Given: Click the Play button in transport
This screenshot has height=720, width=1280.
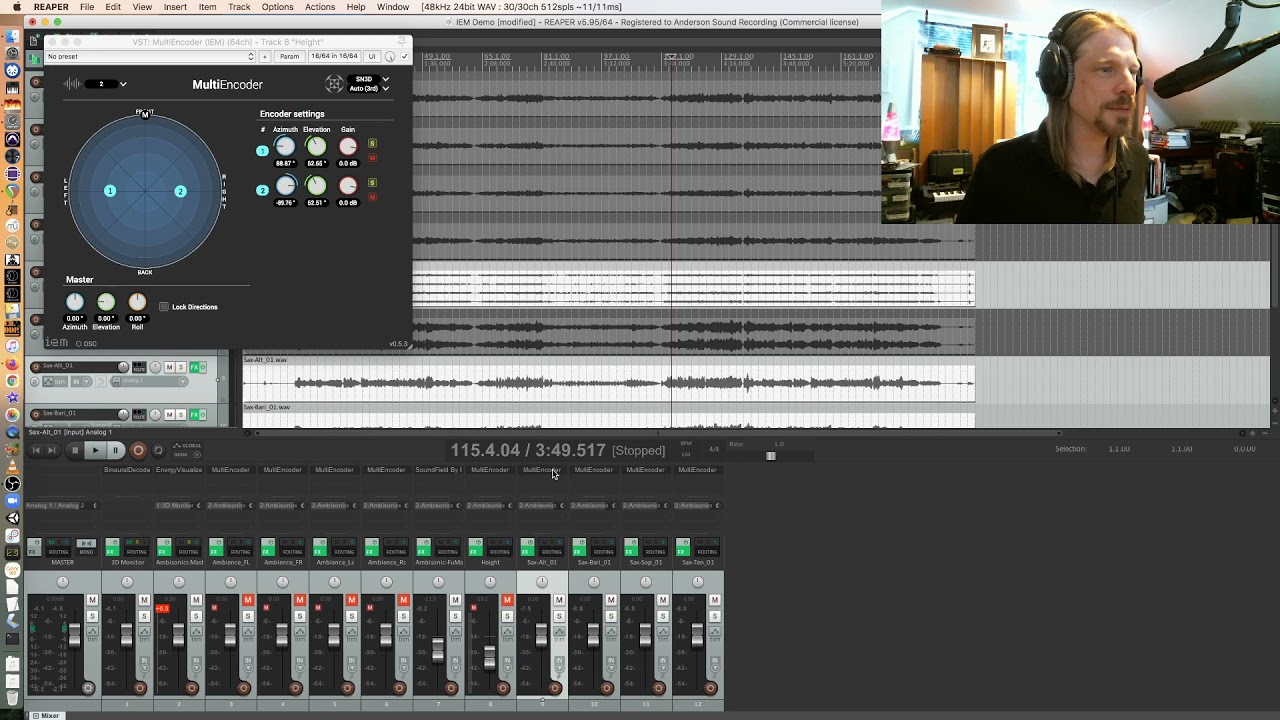Looking at the screenshot, I should tap(95, 450).
